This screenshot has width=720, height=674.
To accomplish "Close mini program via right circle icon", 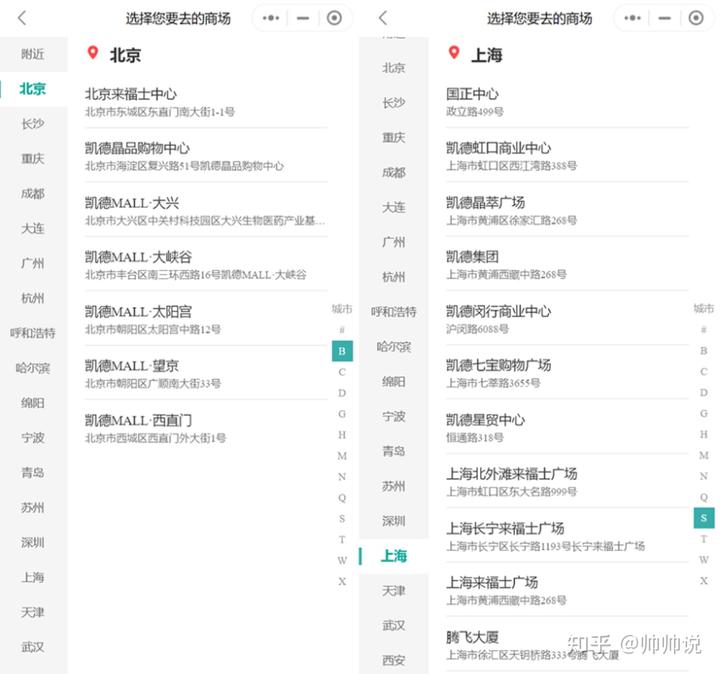I will coord(696,18).
